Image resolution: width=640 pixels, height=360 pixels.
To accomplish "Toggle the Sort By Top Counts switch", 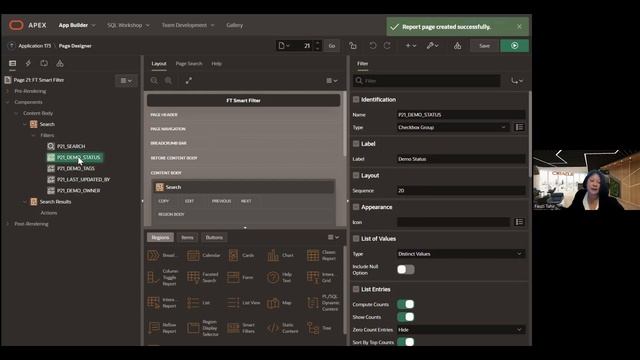I will point(406,342).
